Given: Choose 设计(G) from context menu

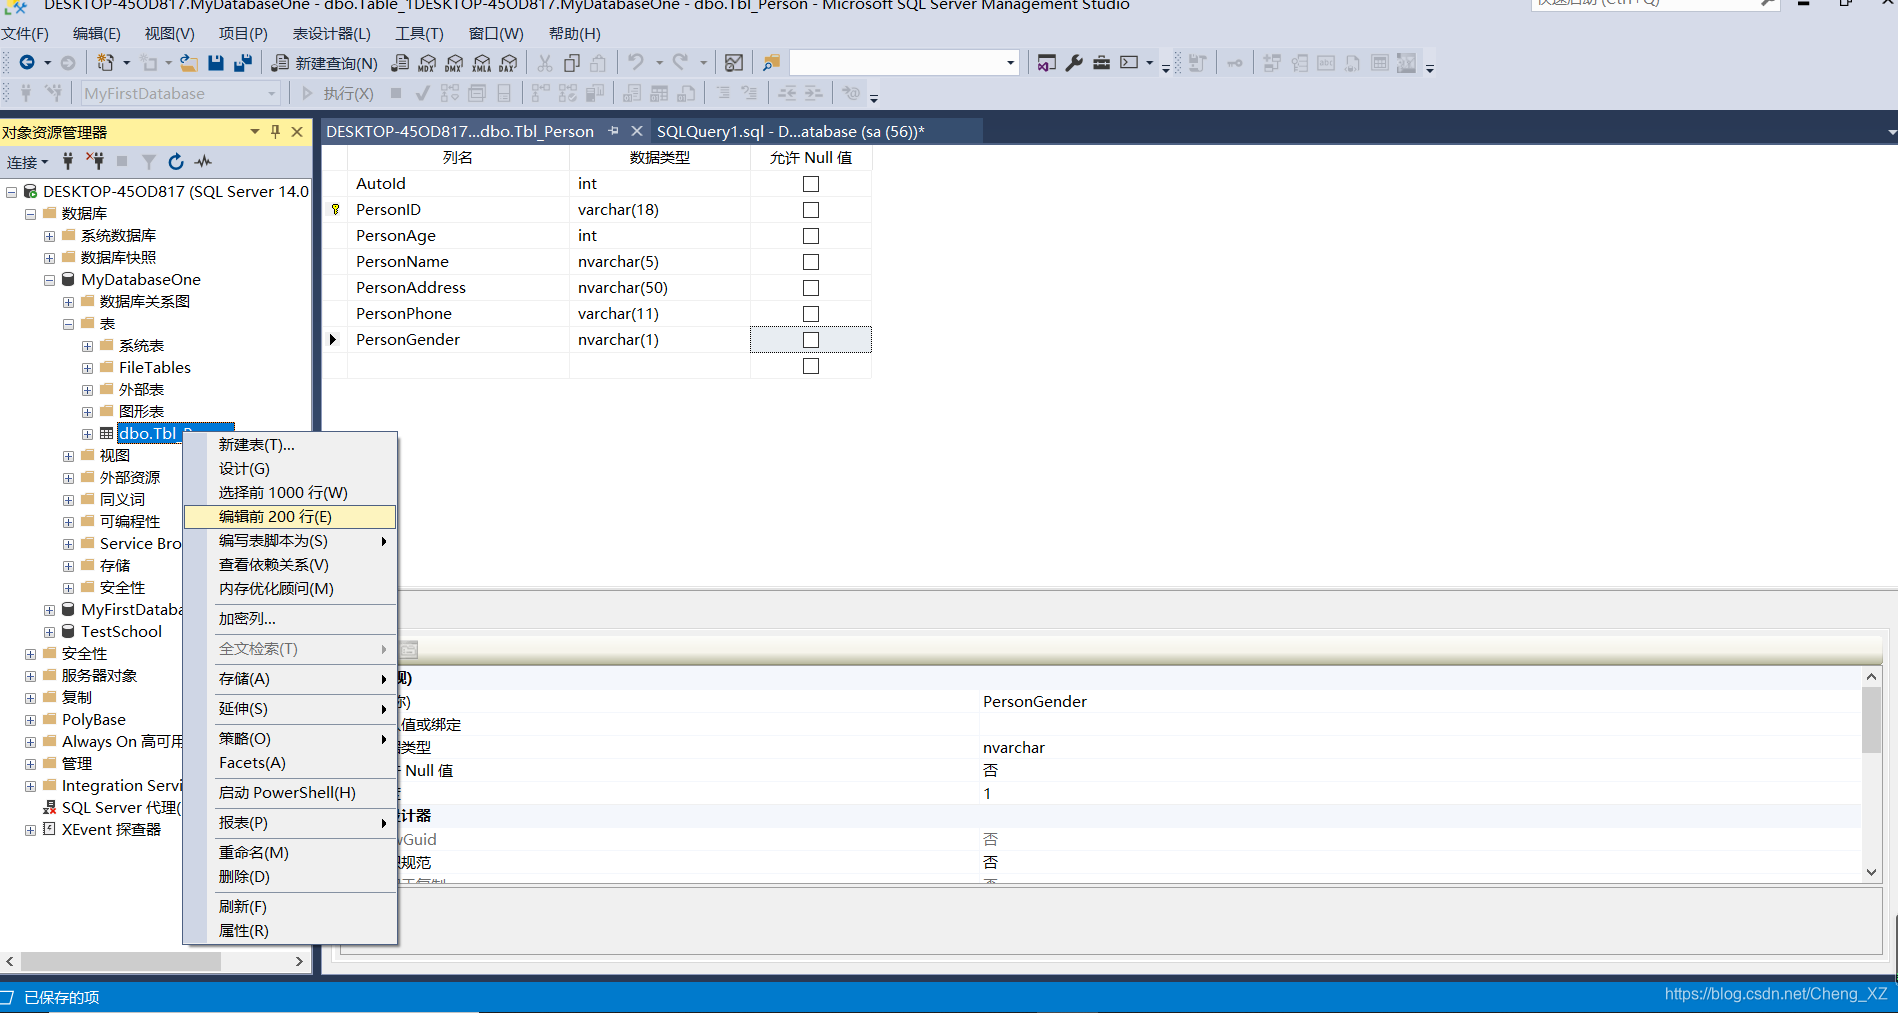Looking at the screenshot, I should coord(290,469).
